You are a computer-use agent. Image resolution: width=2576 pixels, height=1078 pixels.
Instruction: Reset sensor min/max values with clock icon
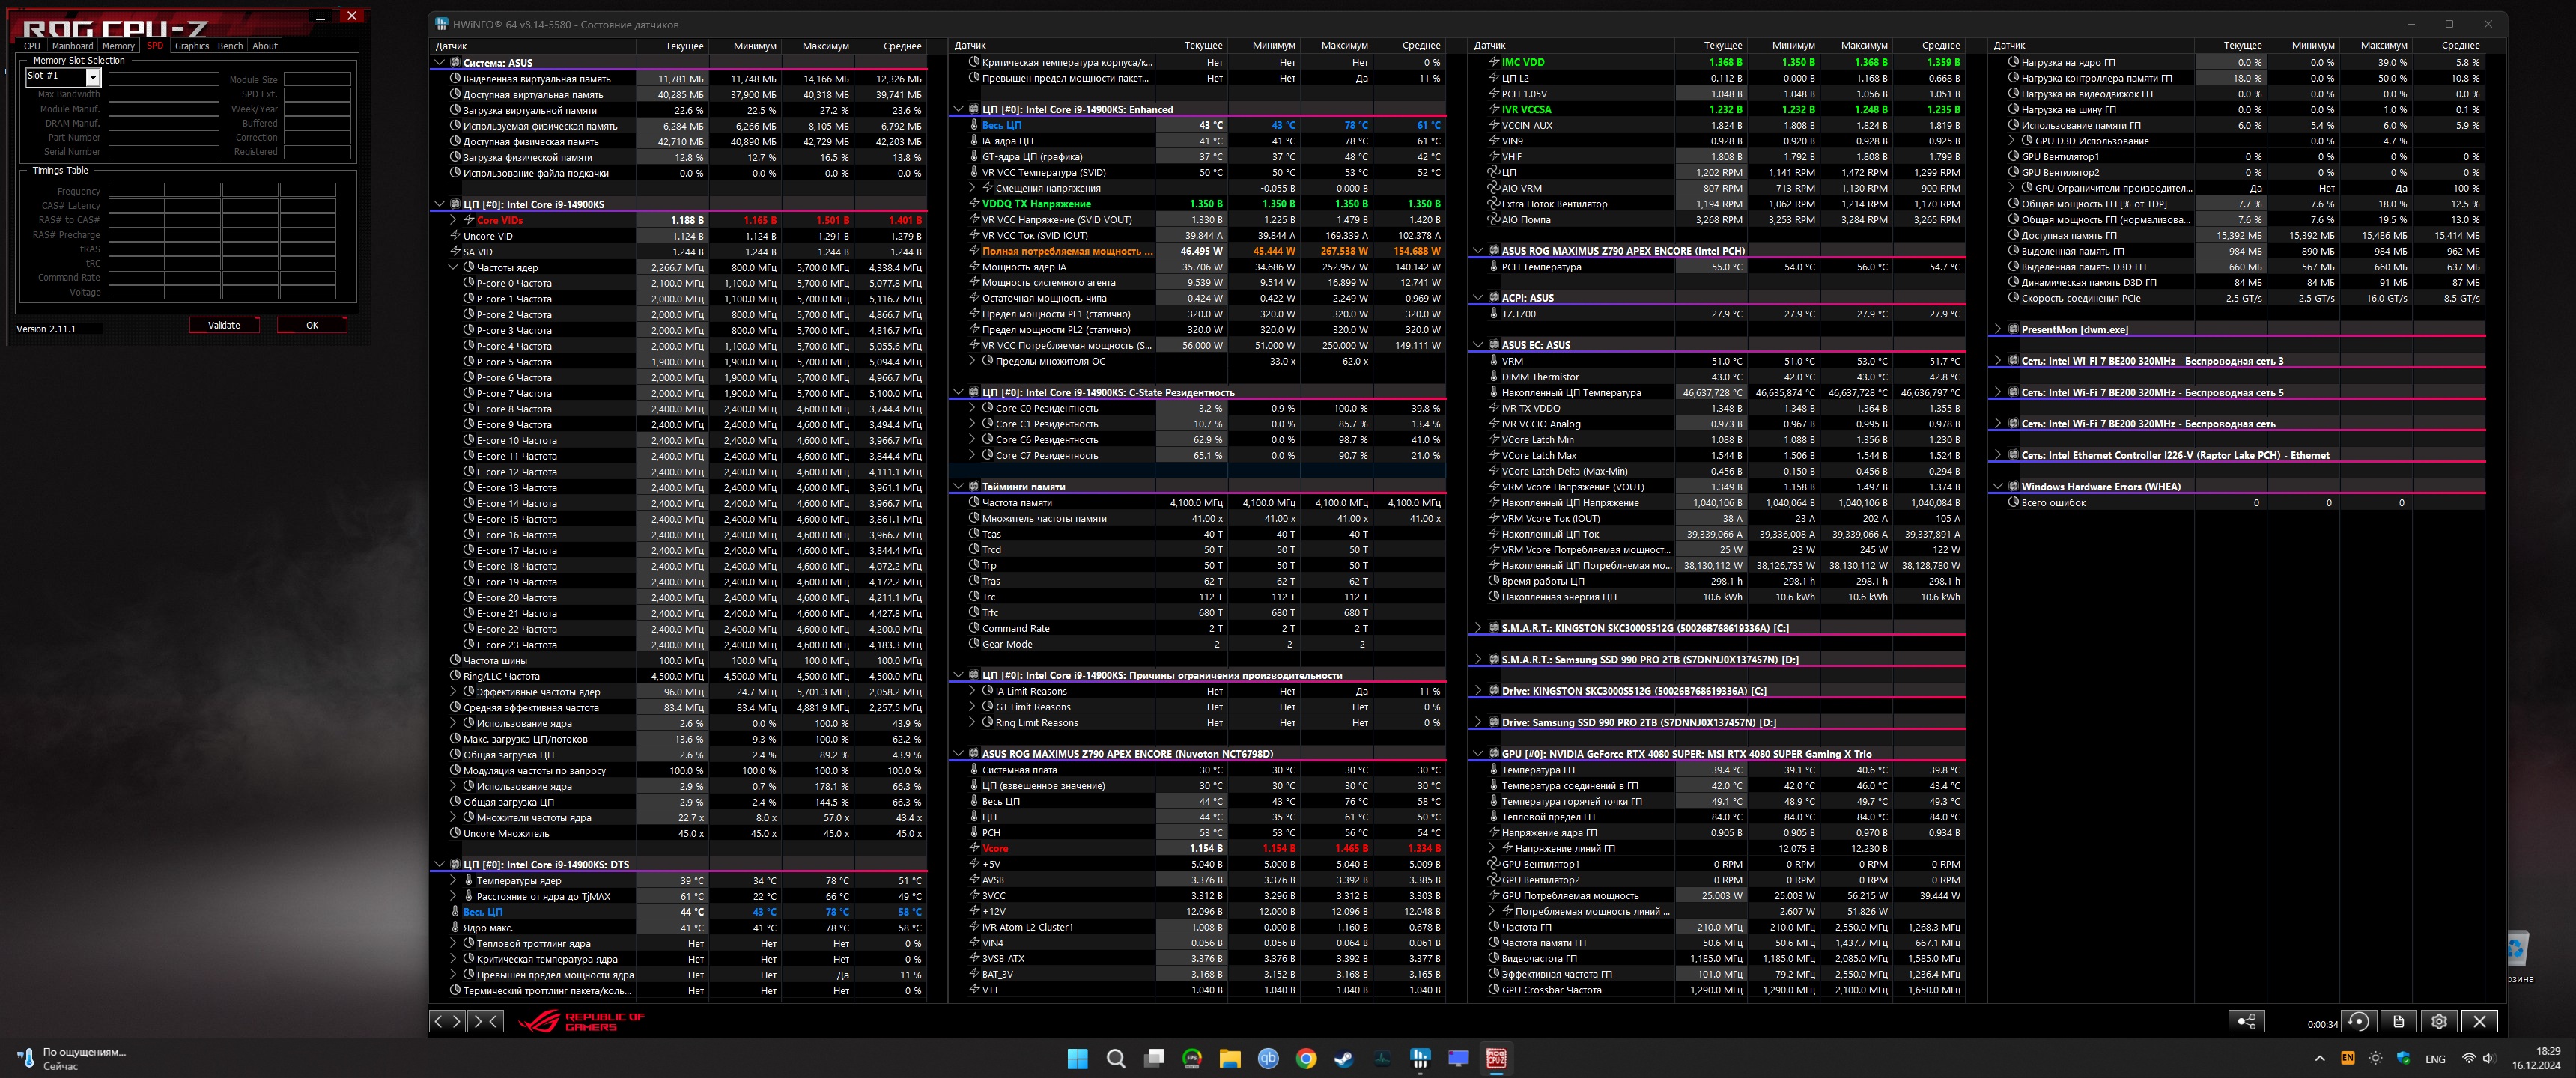pos(2358,1021)
